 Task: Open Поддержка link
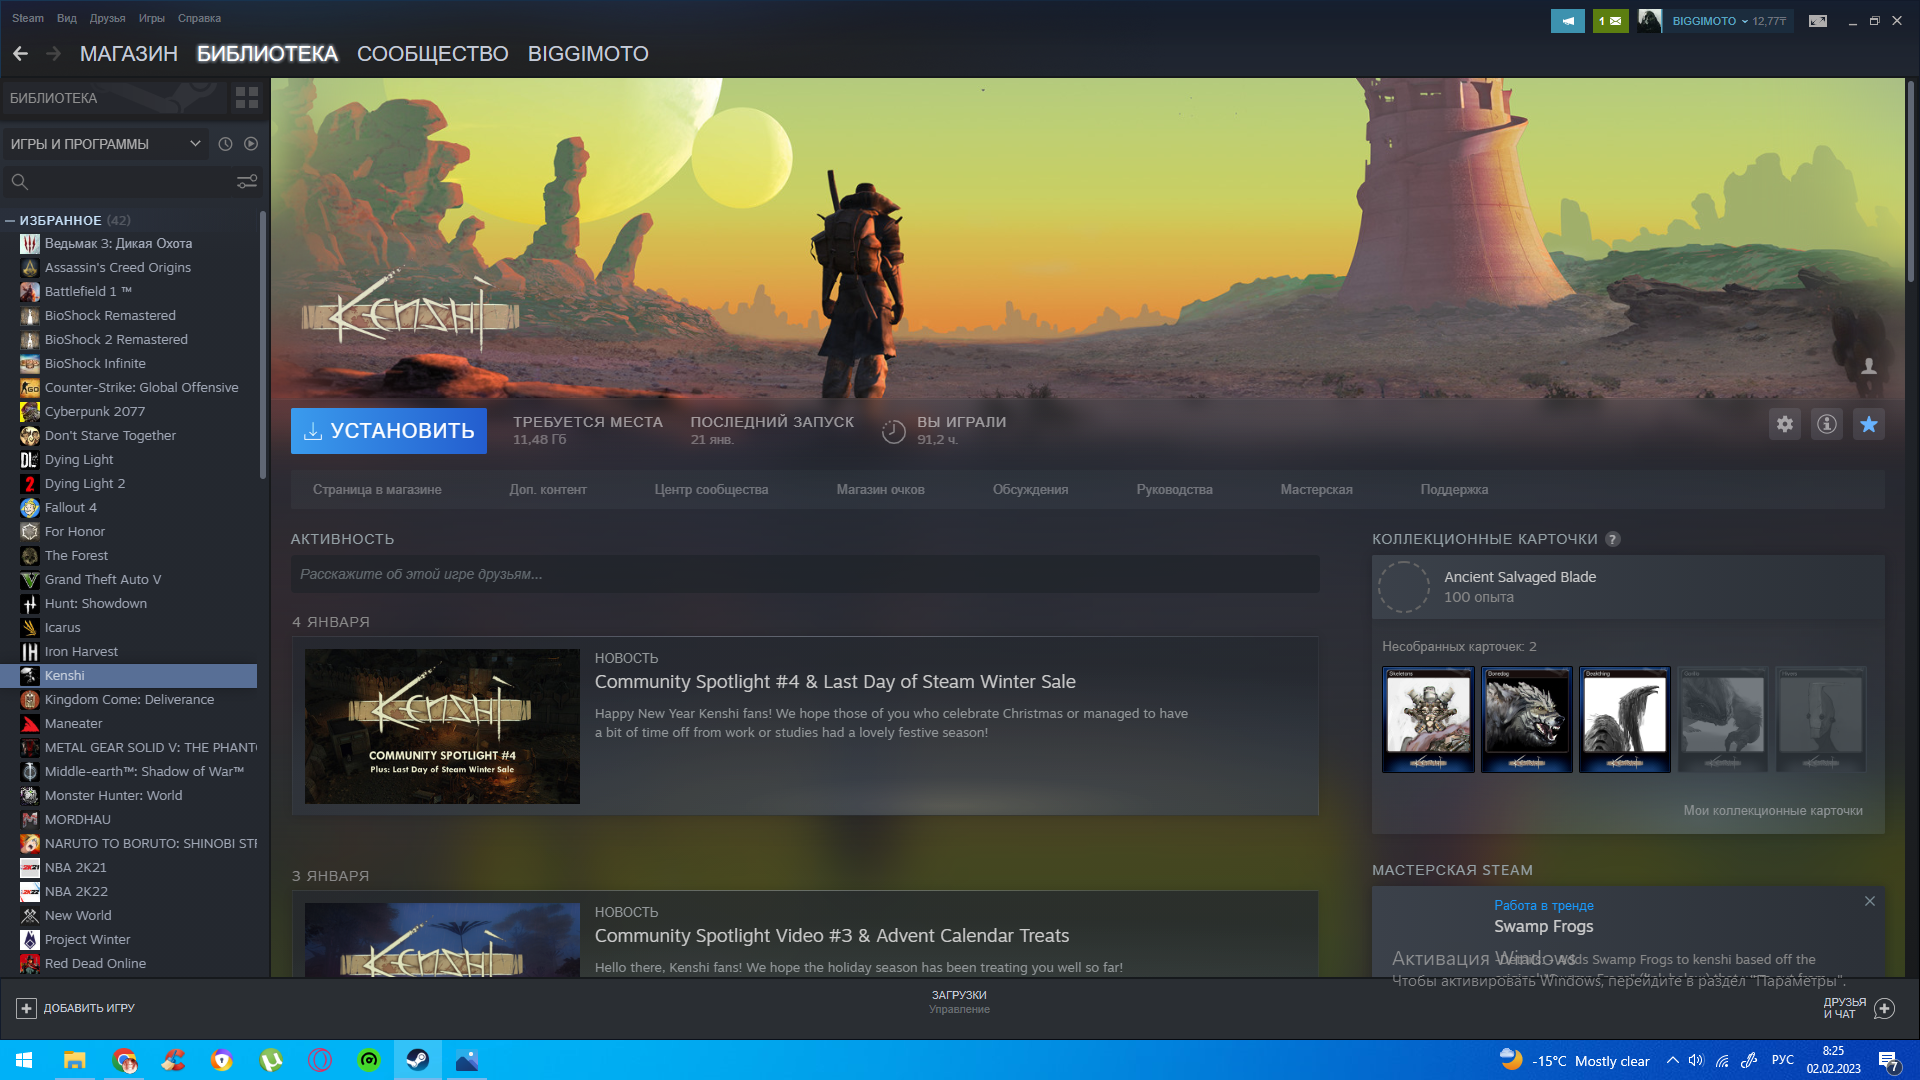pyautogui.click(x=1454, y=490)
